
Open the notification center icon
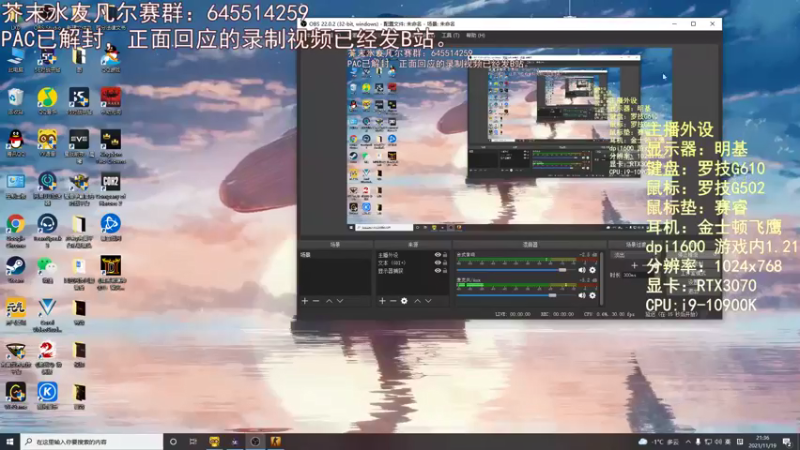click(788, 442)
